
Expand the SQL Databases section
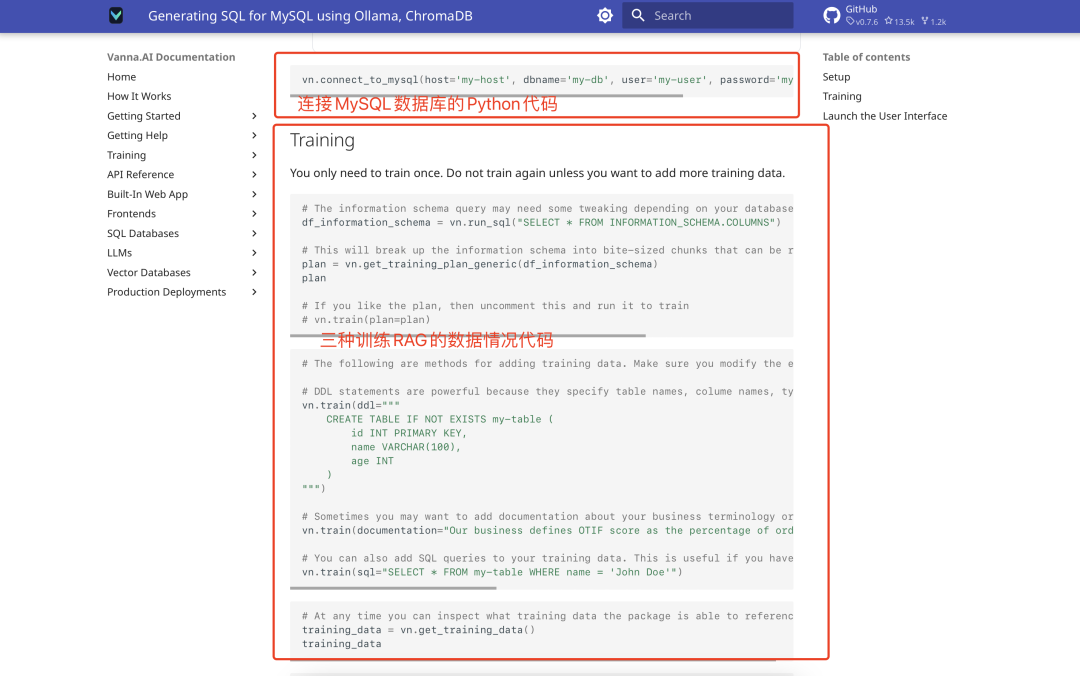[x=254, y=234]
